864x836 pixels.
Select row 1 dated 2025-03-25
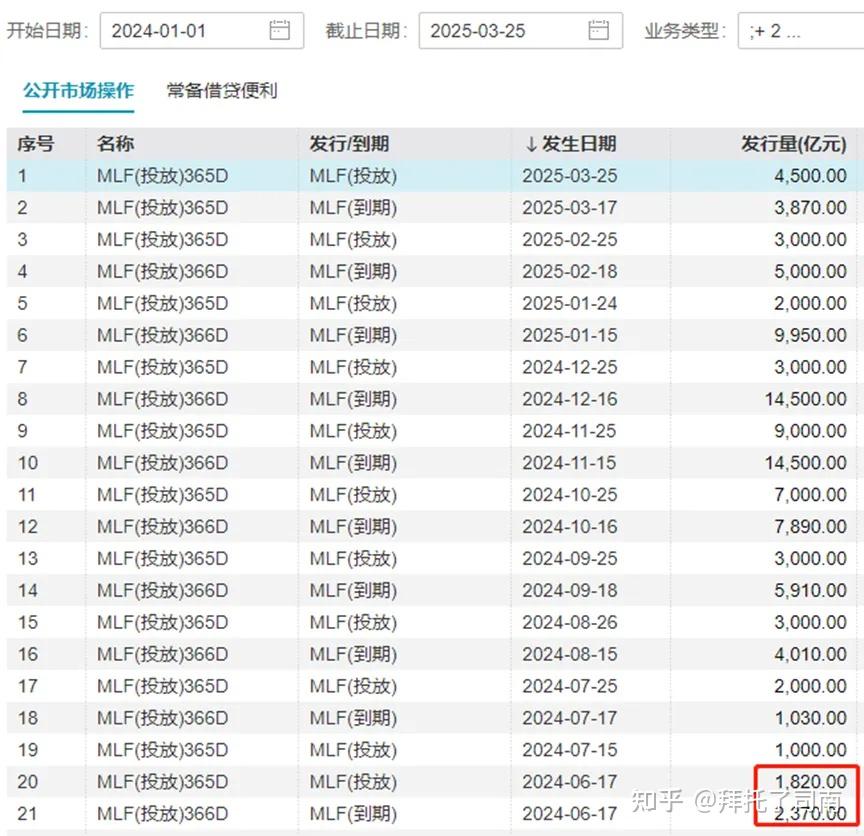pyautogui.click(x=400, y=175)
